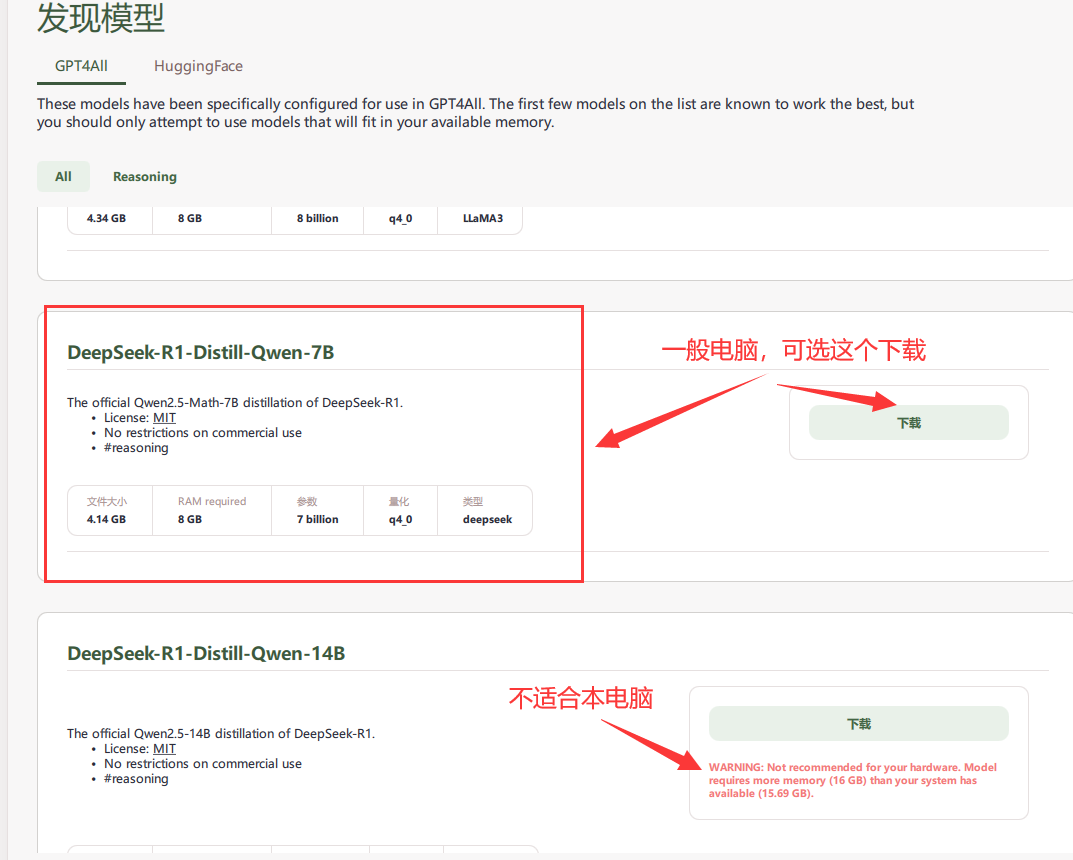Select the All filter chip

click(64, 177)
